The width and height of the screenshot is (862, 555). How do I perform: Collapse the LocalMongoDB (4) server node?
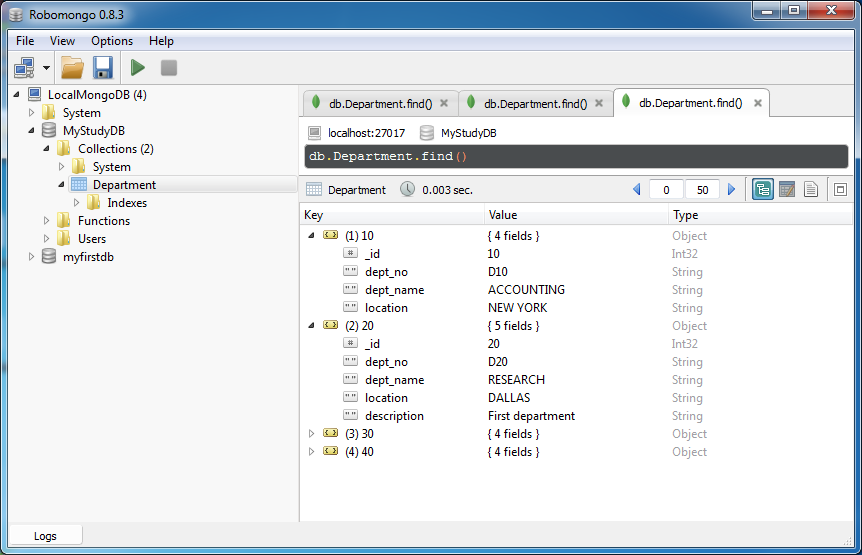pos(16,95)
